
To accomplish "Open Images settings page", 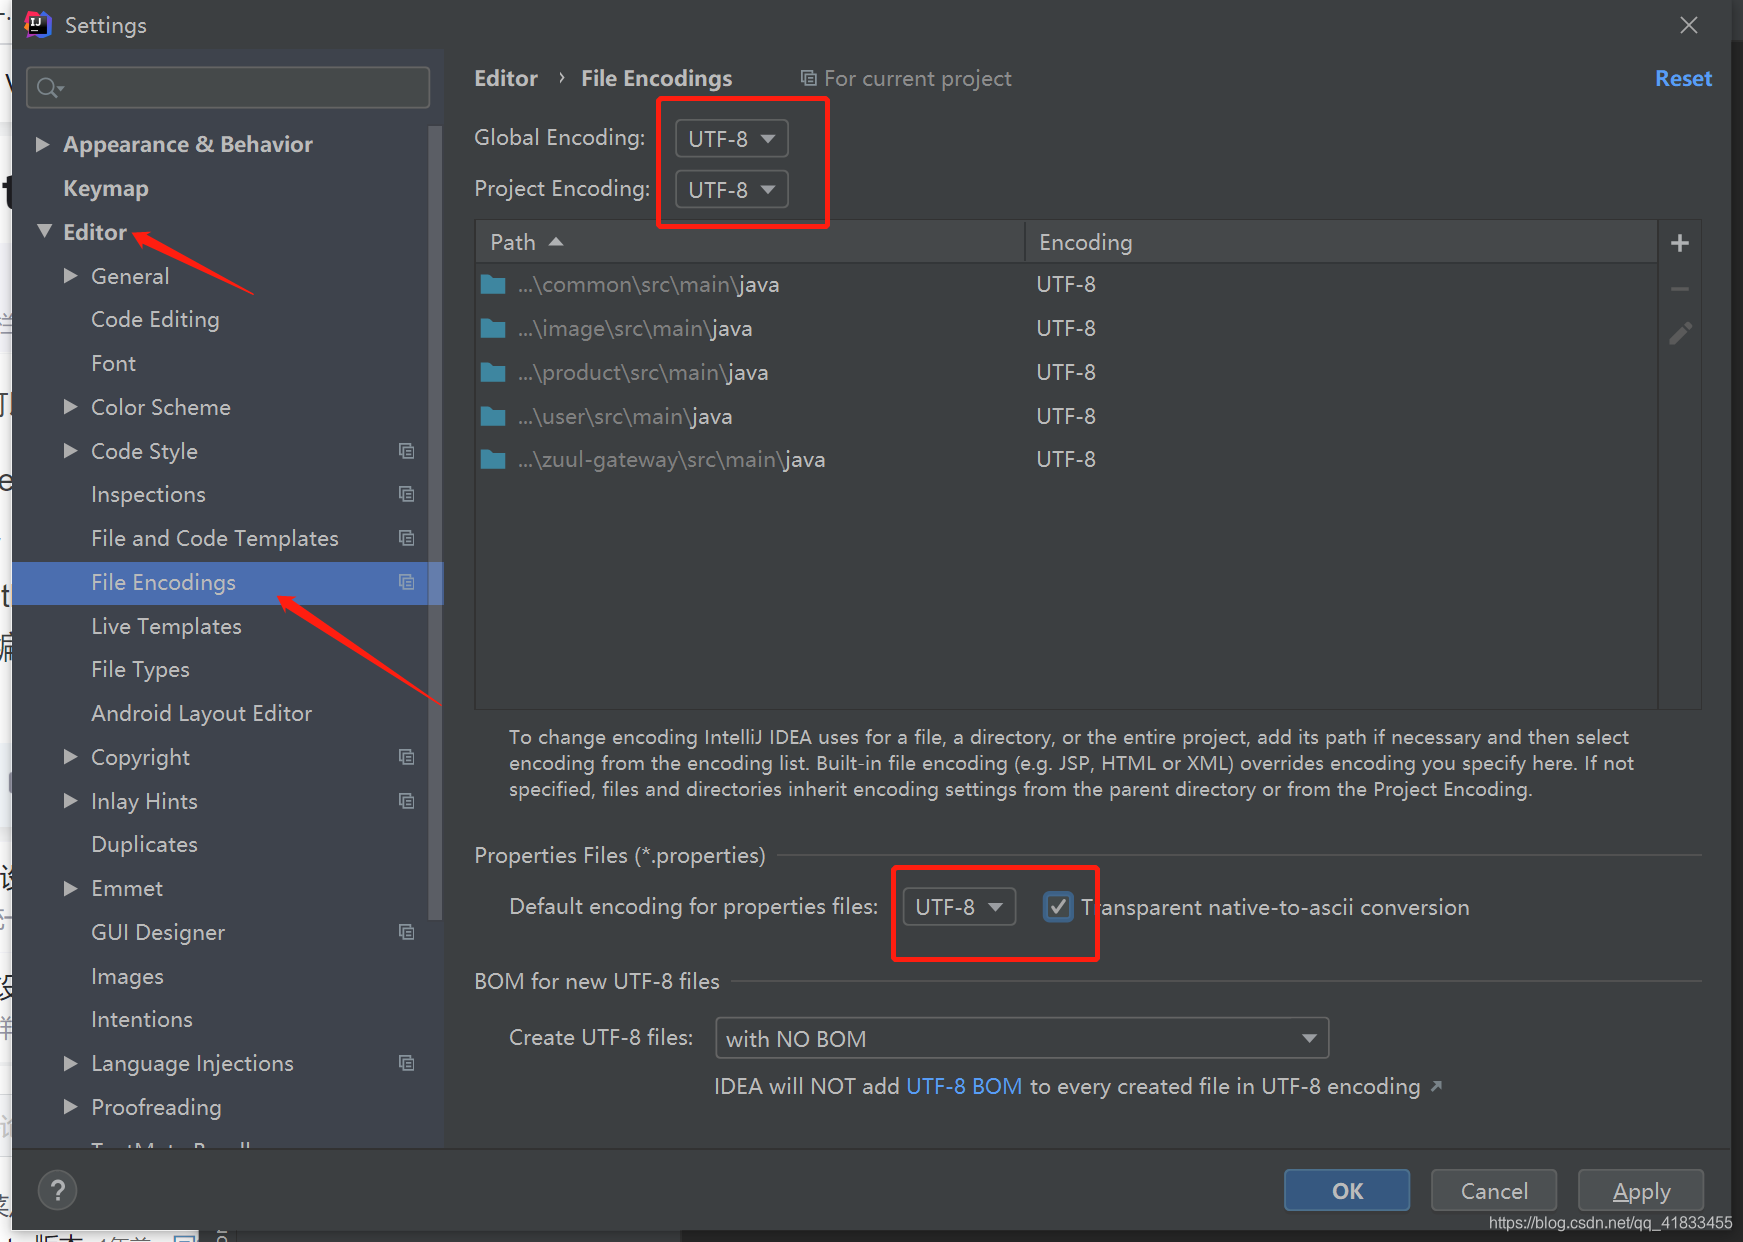I will tap(127, 976).
